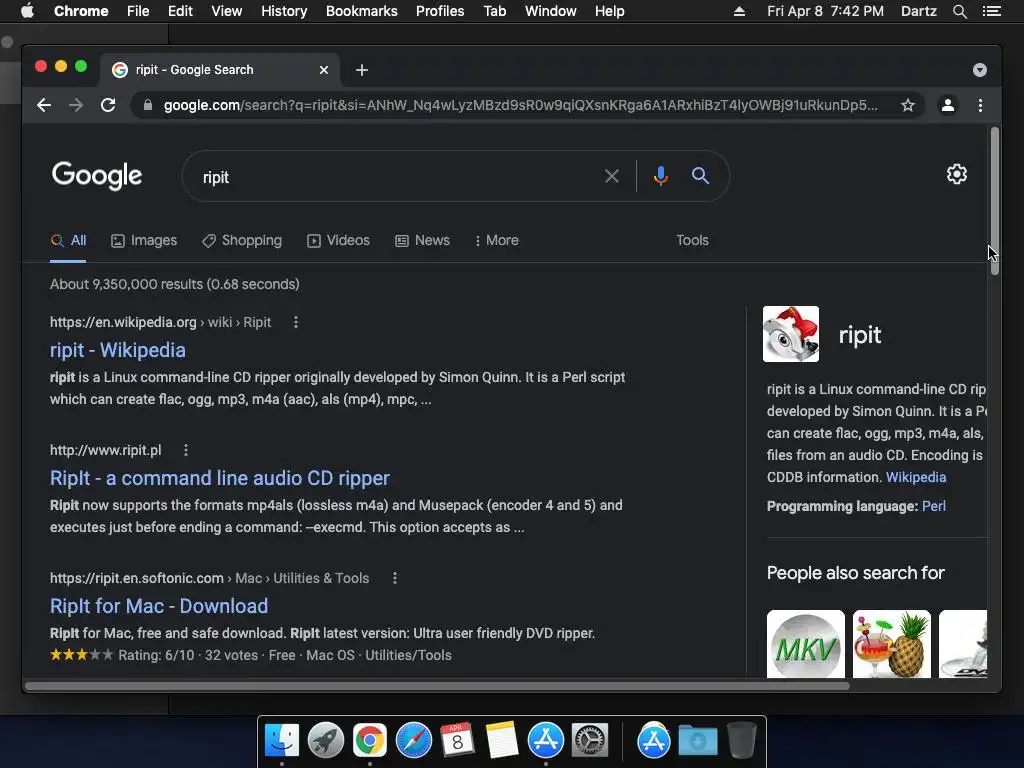This screenshot has height=768, width=1024.
Task: Click the vertical page scrollbar
Action: [994, 201]
